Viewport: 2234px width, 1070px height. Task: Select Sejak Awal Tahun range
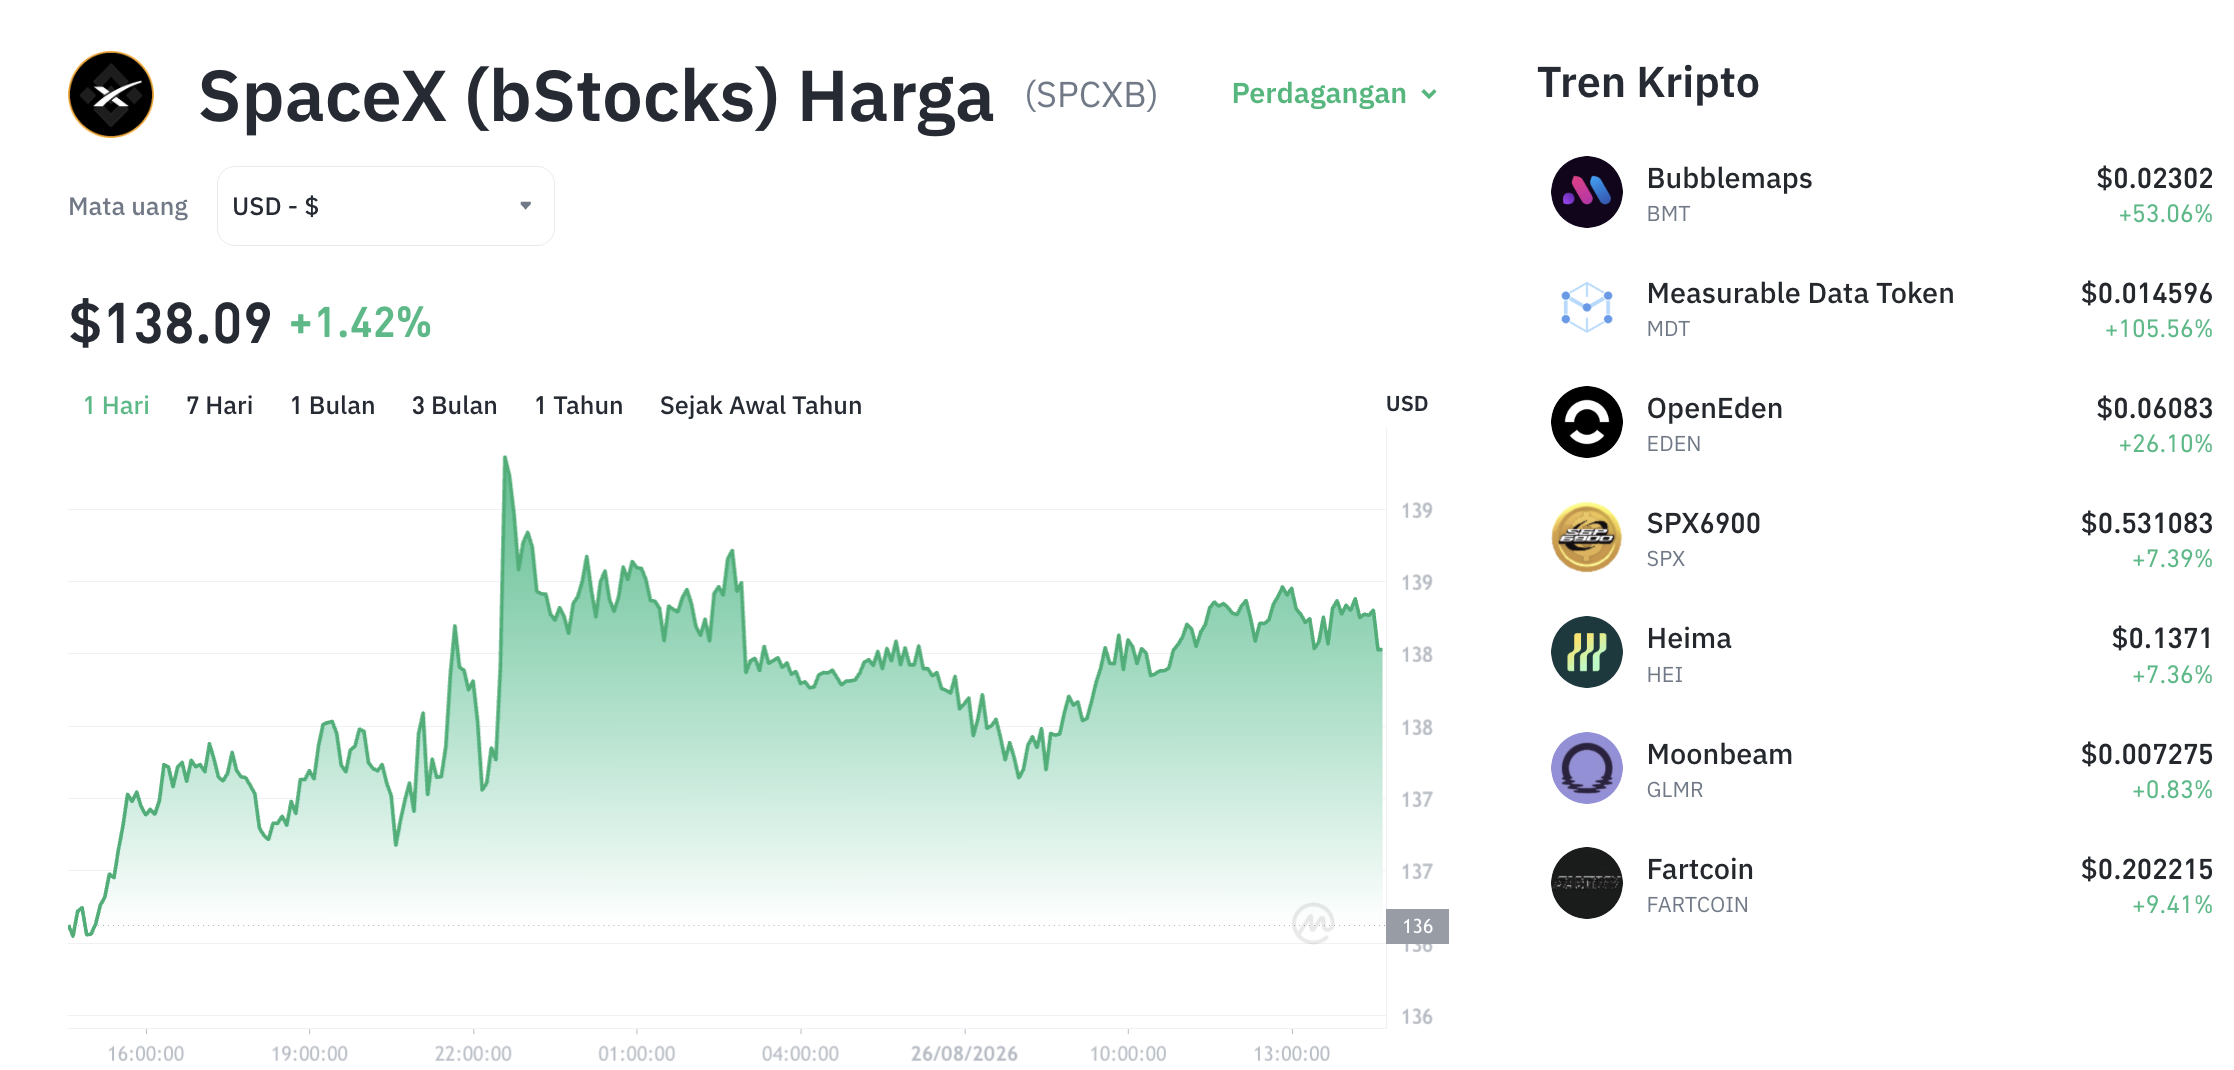[760, 405]
